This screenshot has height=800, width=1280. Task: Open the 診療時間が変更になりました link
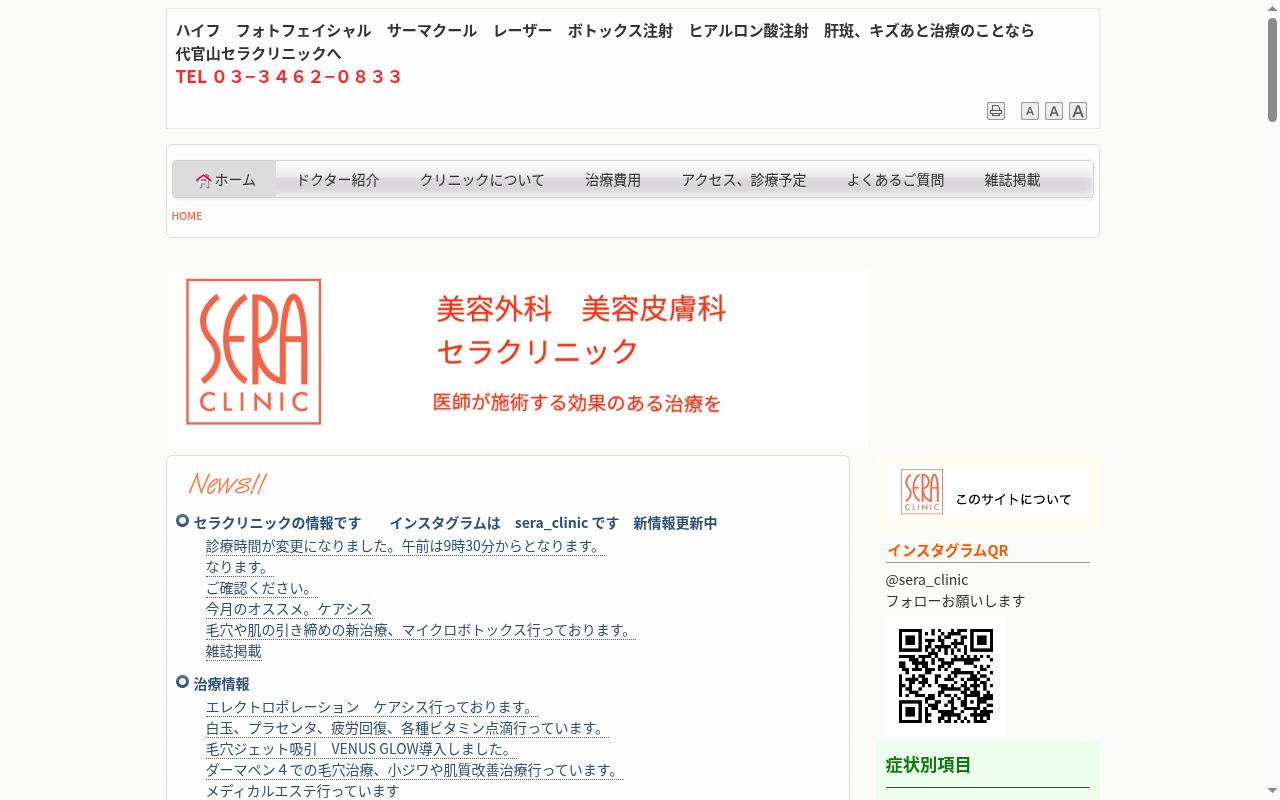pos(405,546)
